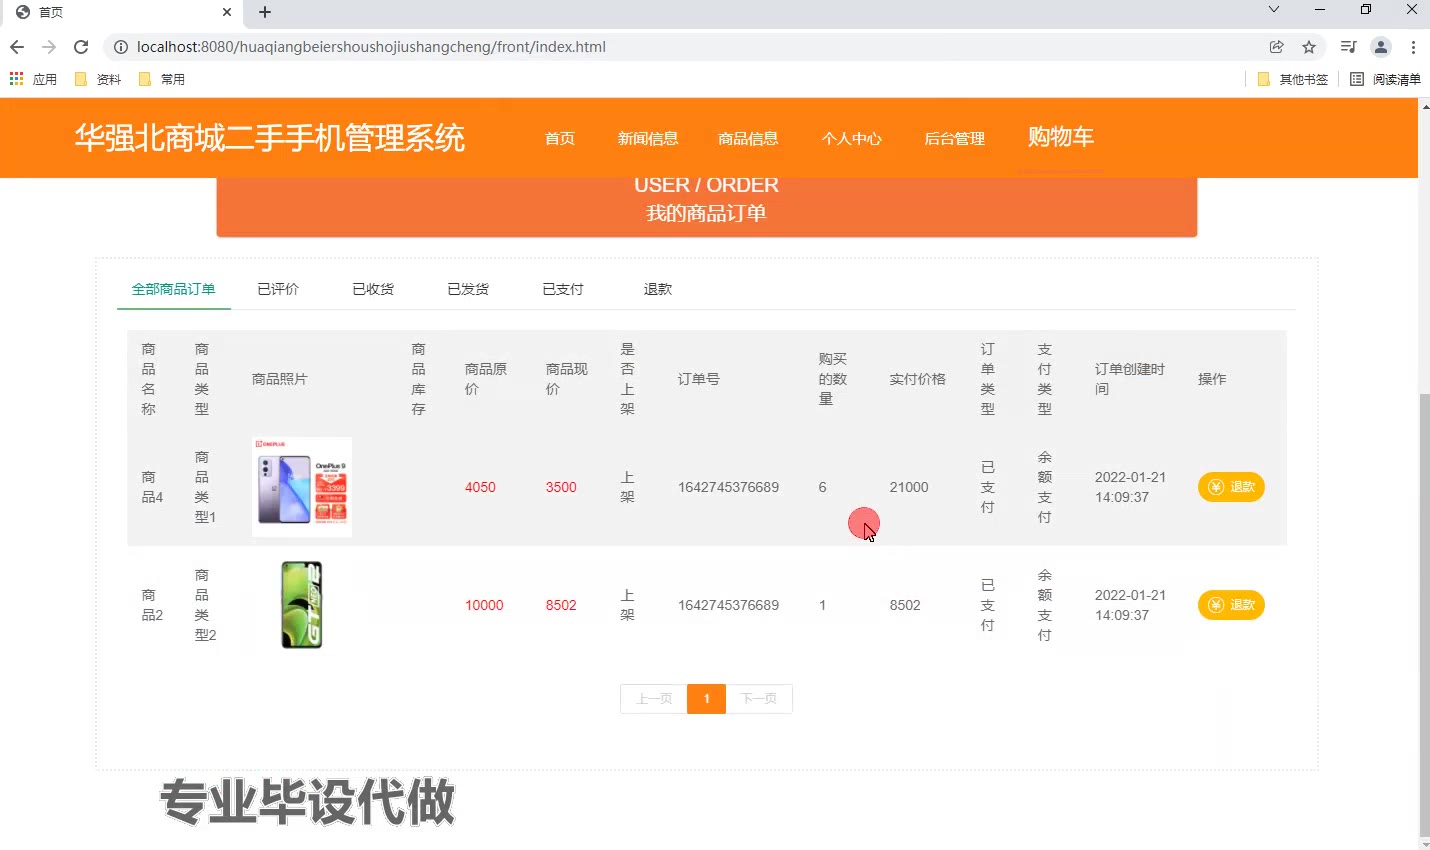
Task: Expand the 其他书签 bookmarks folder
Action: 1292,79
